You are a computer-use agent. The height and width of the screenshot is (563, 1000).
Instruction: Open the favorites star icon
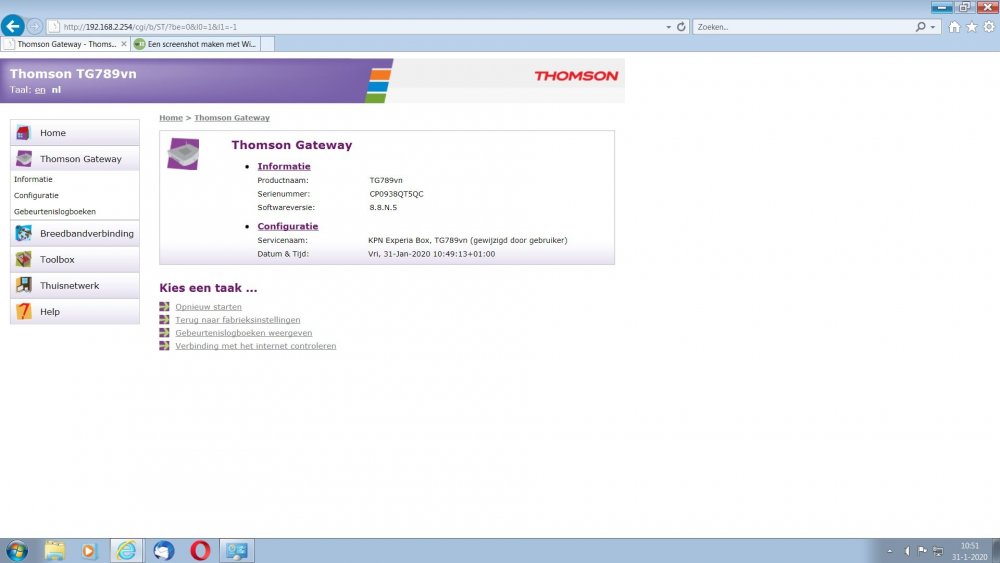click(971, 27)
